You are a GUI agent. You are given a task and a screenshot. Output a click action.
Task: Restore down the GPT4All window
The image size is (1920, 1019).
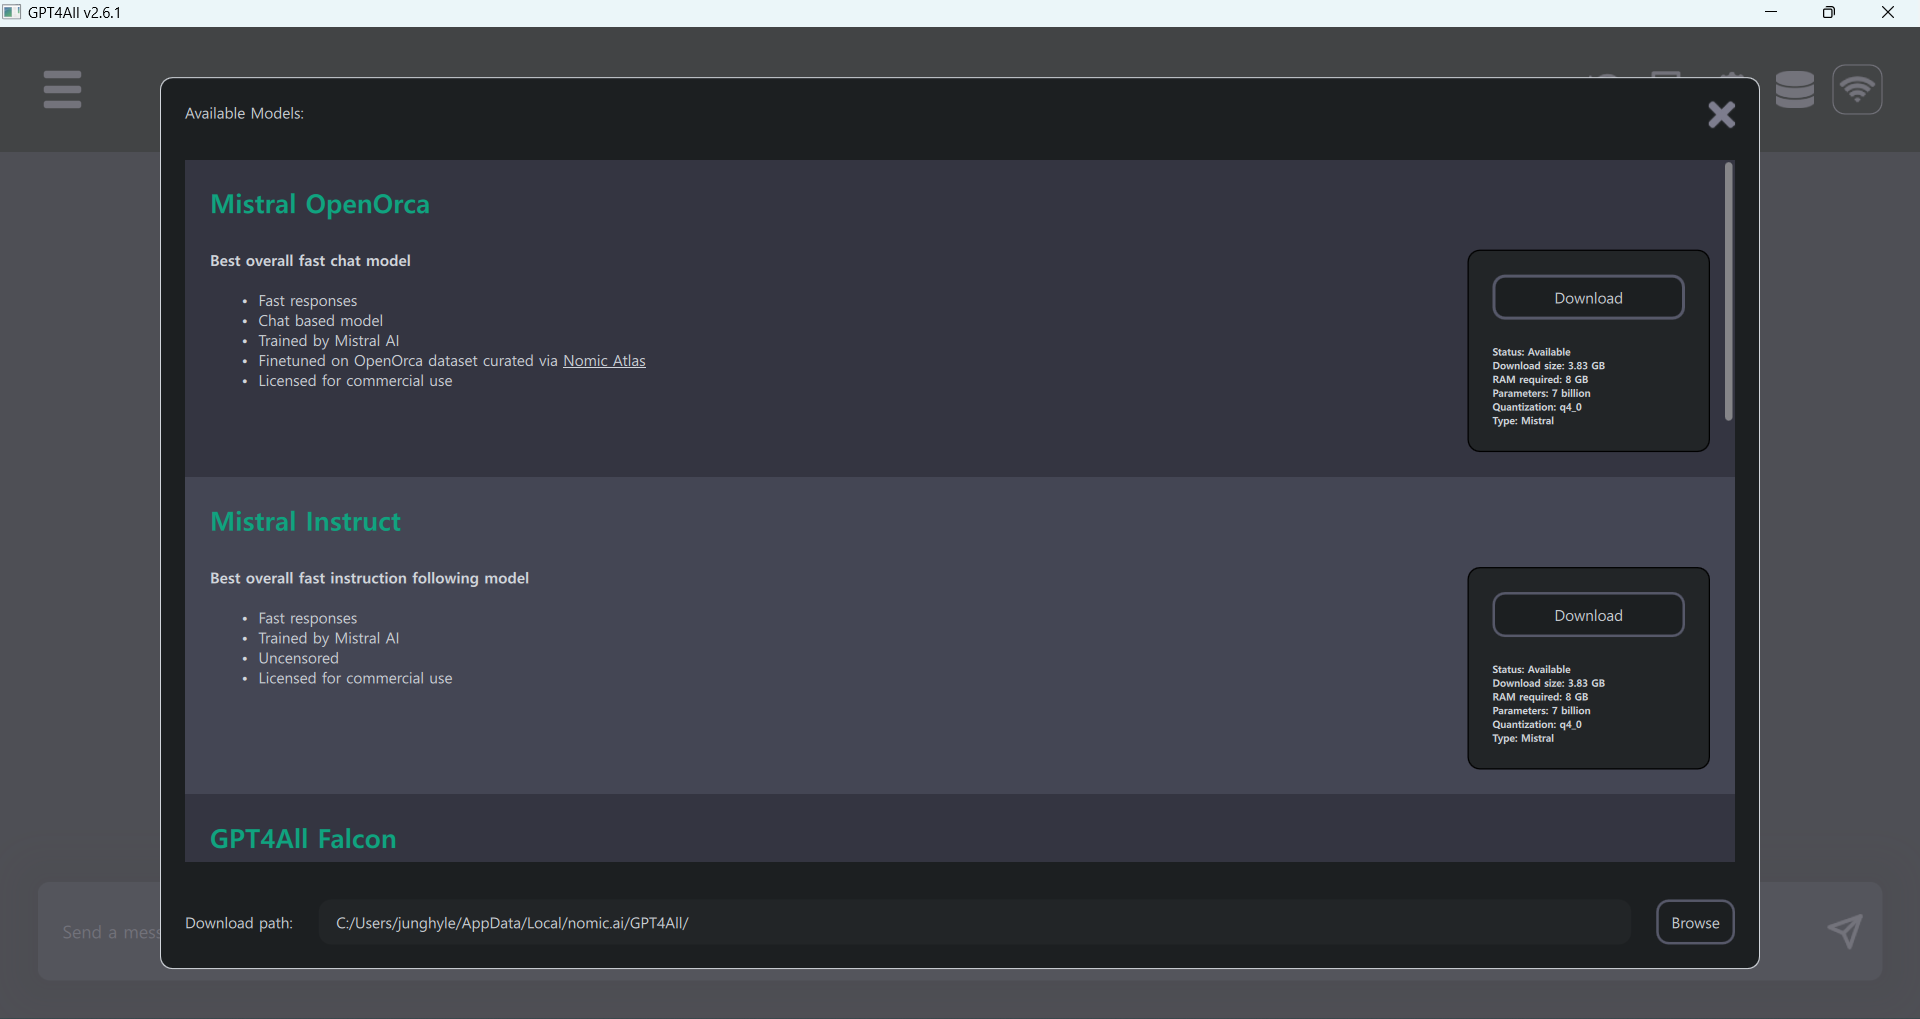[1829, 12]
